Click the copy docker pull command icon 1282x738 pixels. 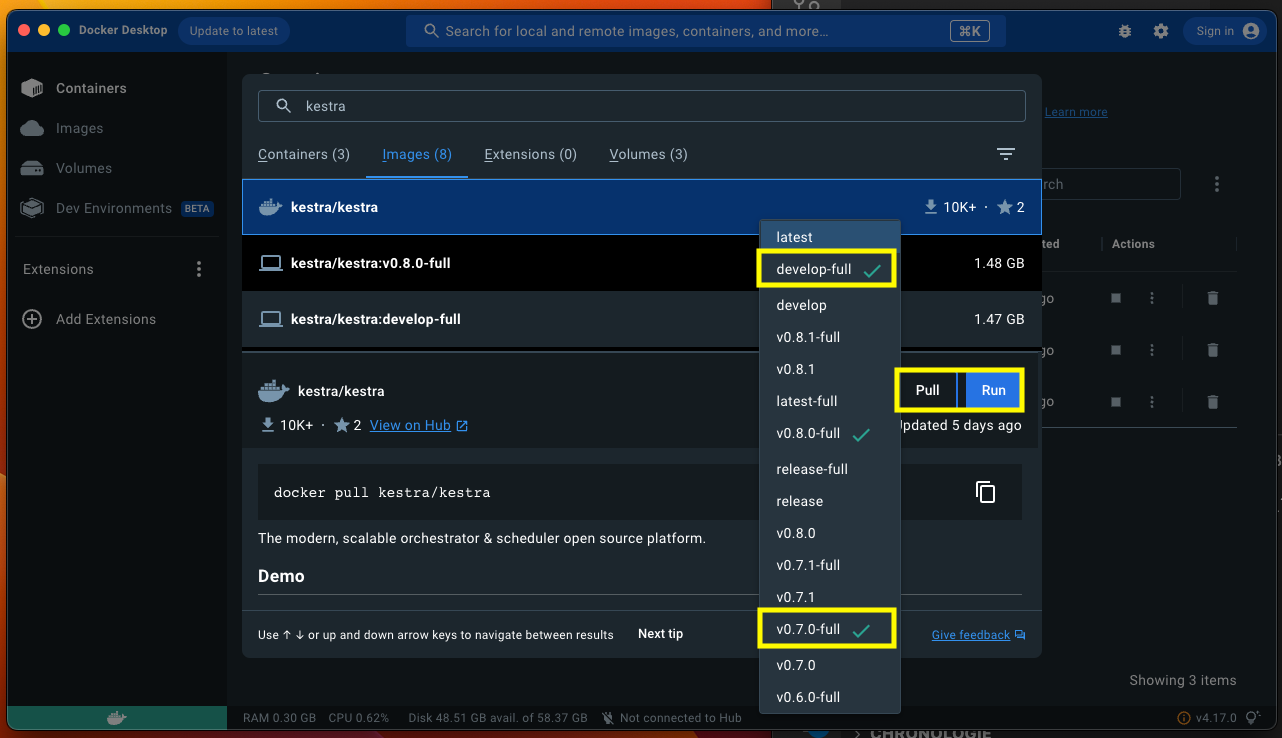click(985, 492)
